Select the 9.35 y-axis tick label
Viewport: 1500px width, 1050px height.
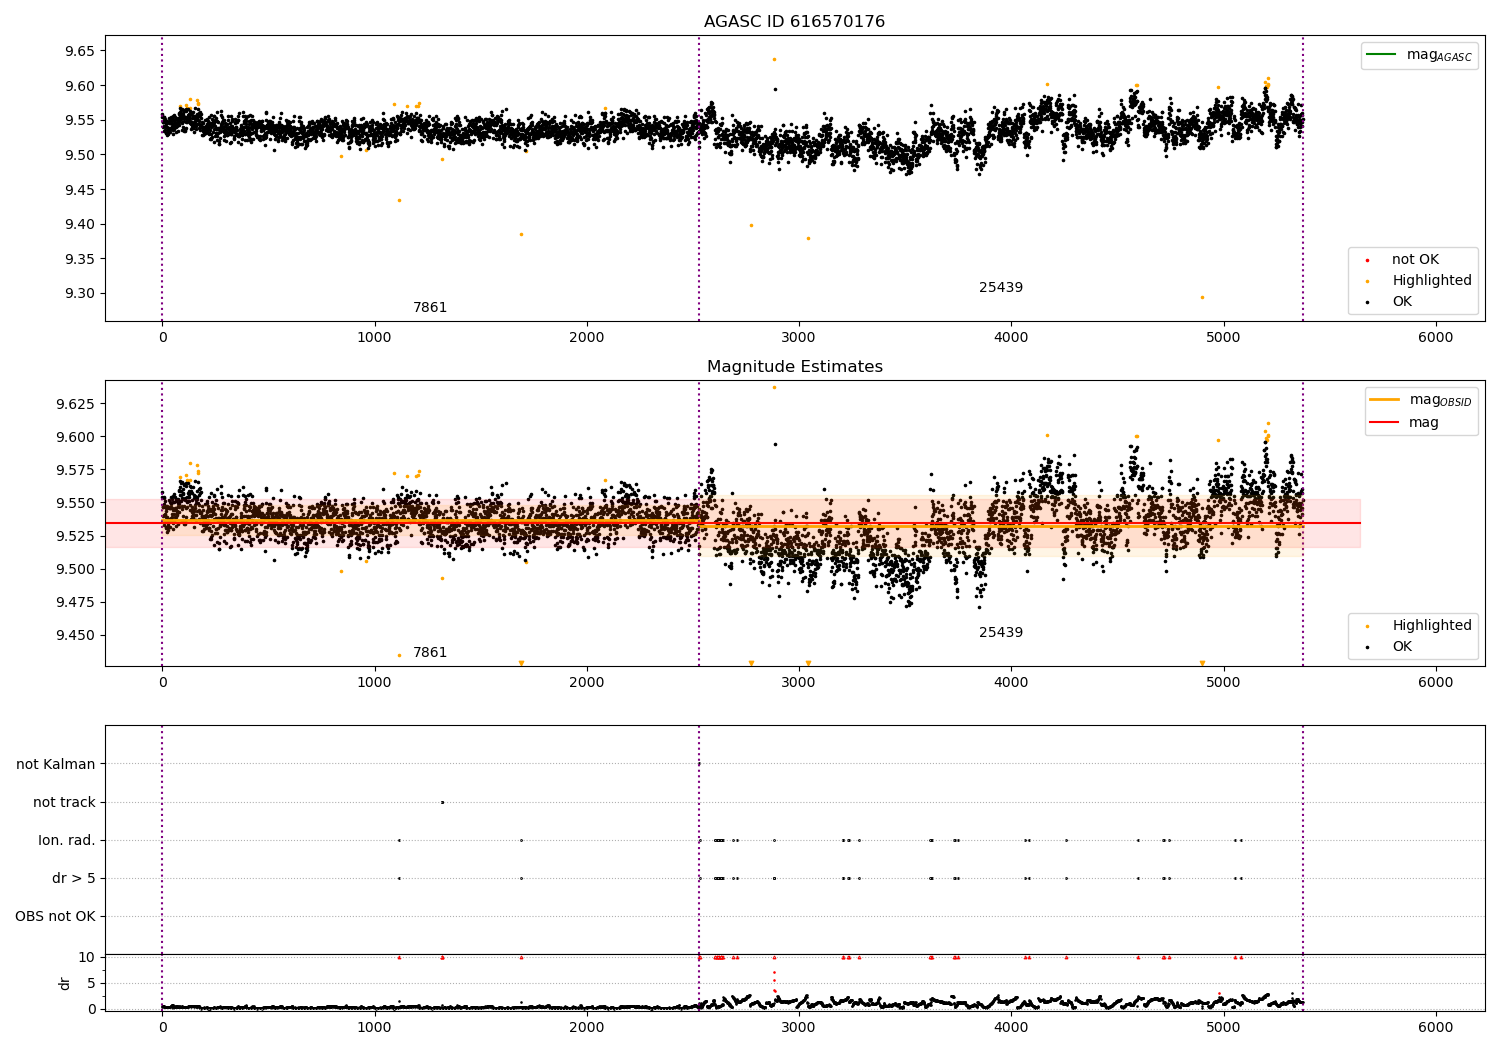(79, 259)
